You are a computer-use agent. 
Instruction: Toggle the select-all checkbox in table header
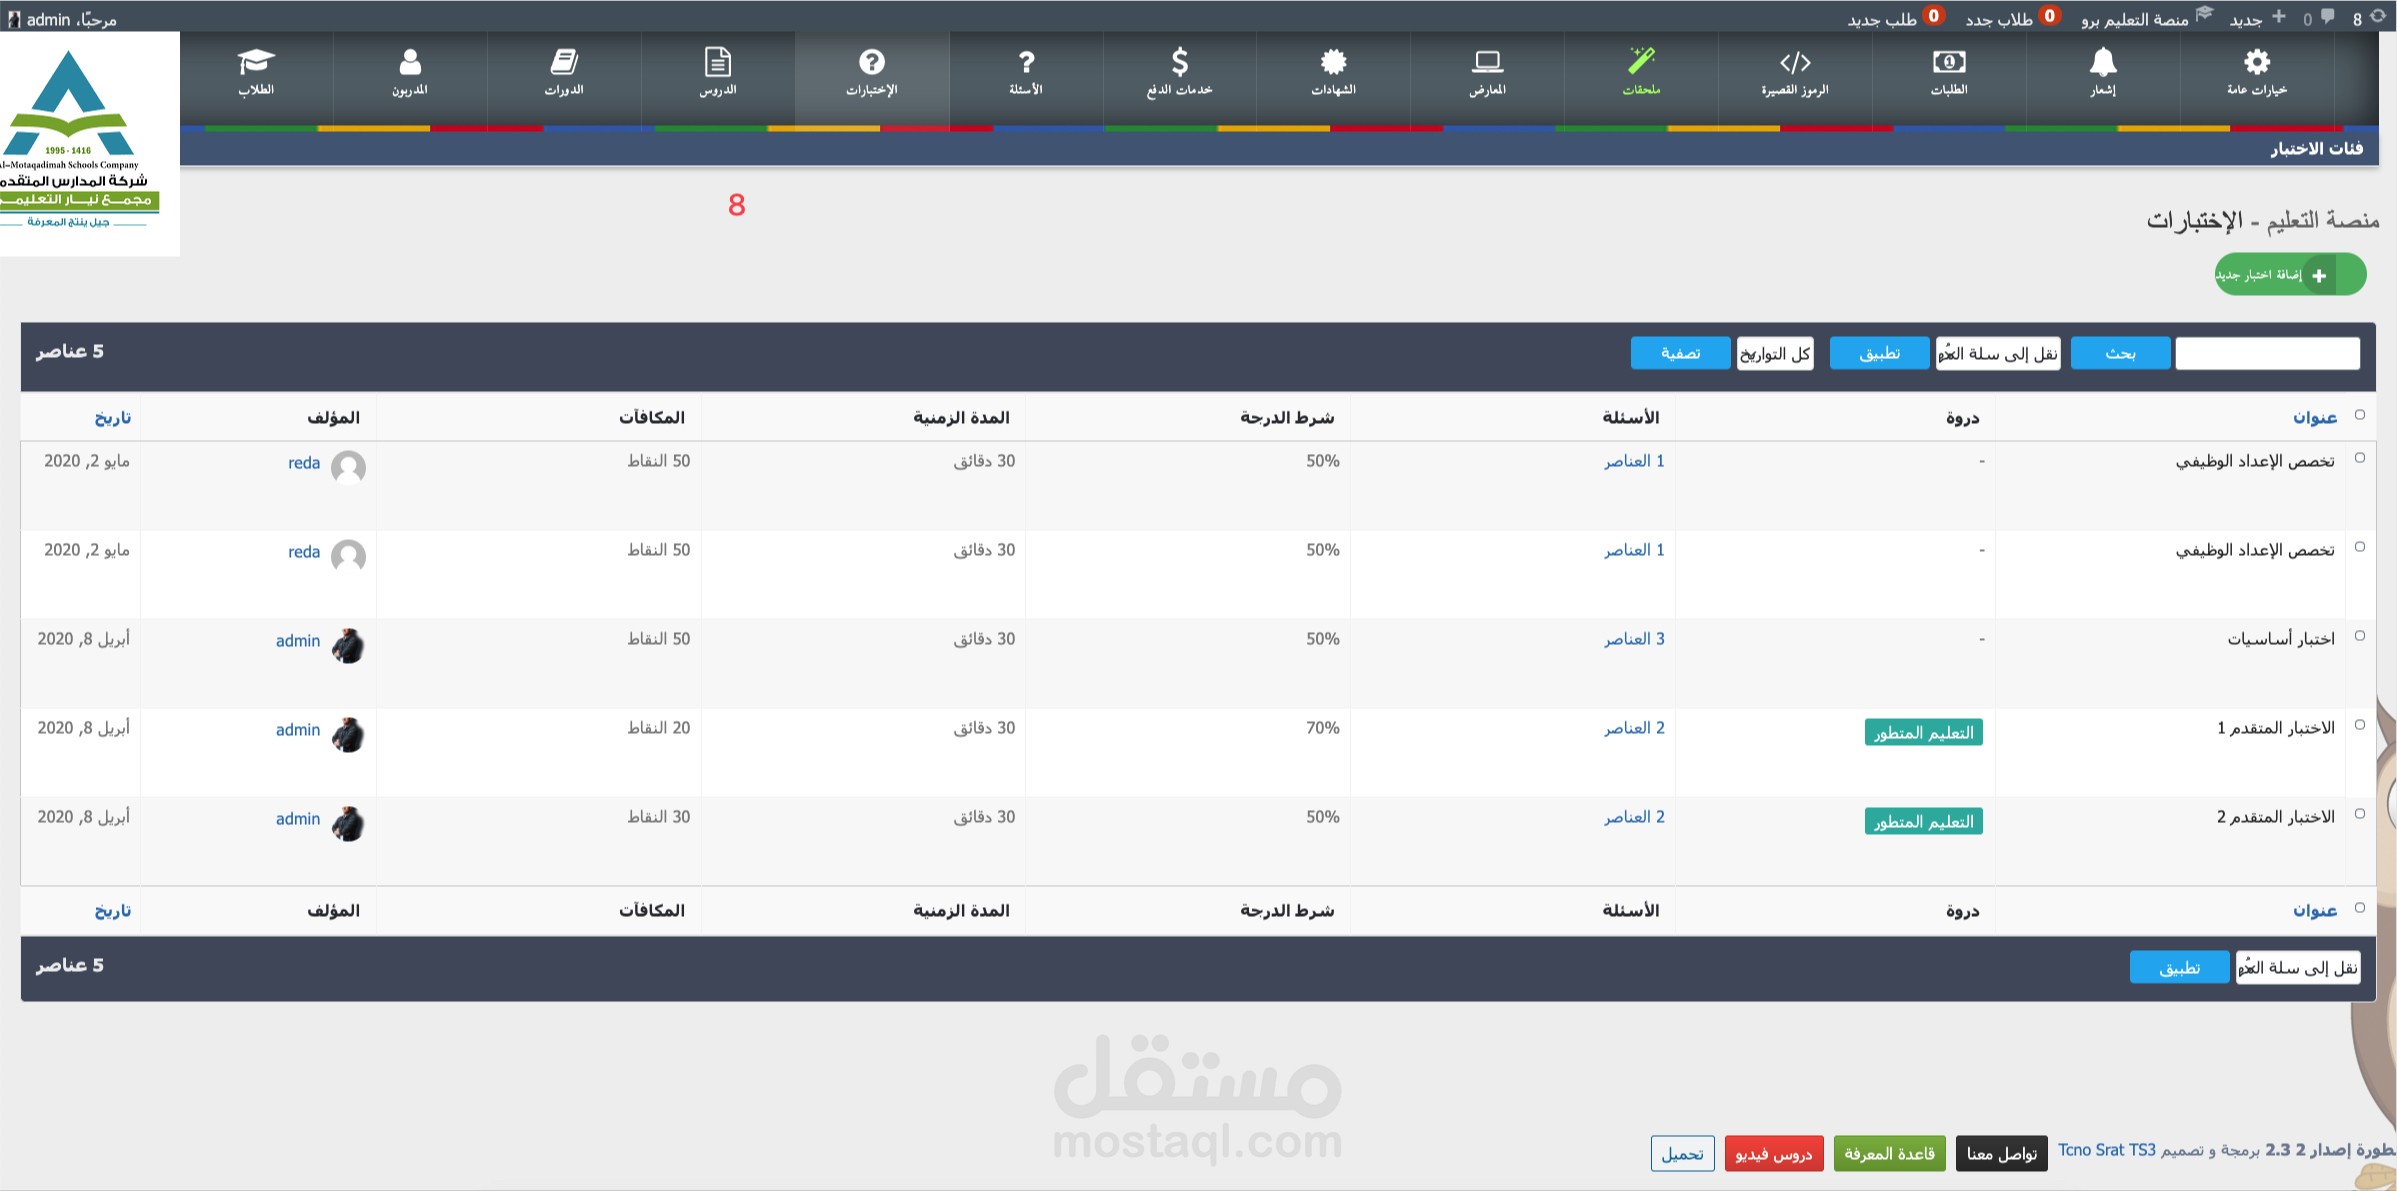pyautogui.click(x=2360, y=415)
